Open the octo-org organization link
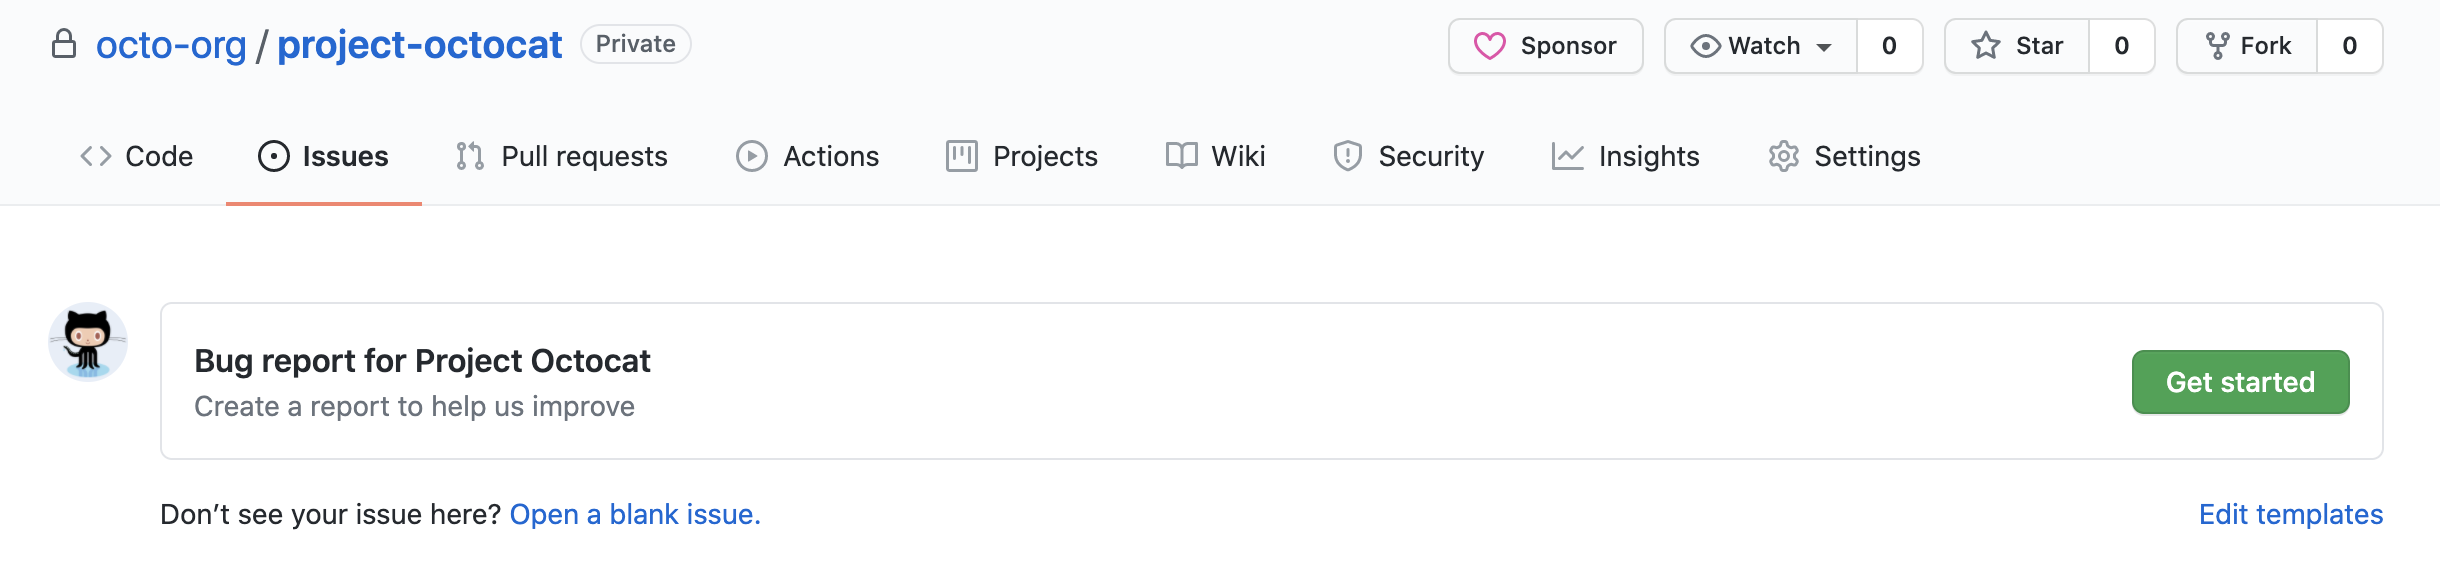This screenshot has height=568, width=2440. point(171,45)
